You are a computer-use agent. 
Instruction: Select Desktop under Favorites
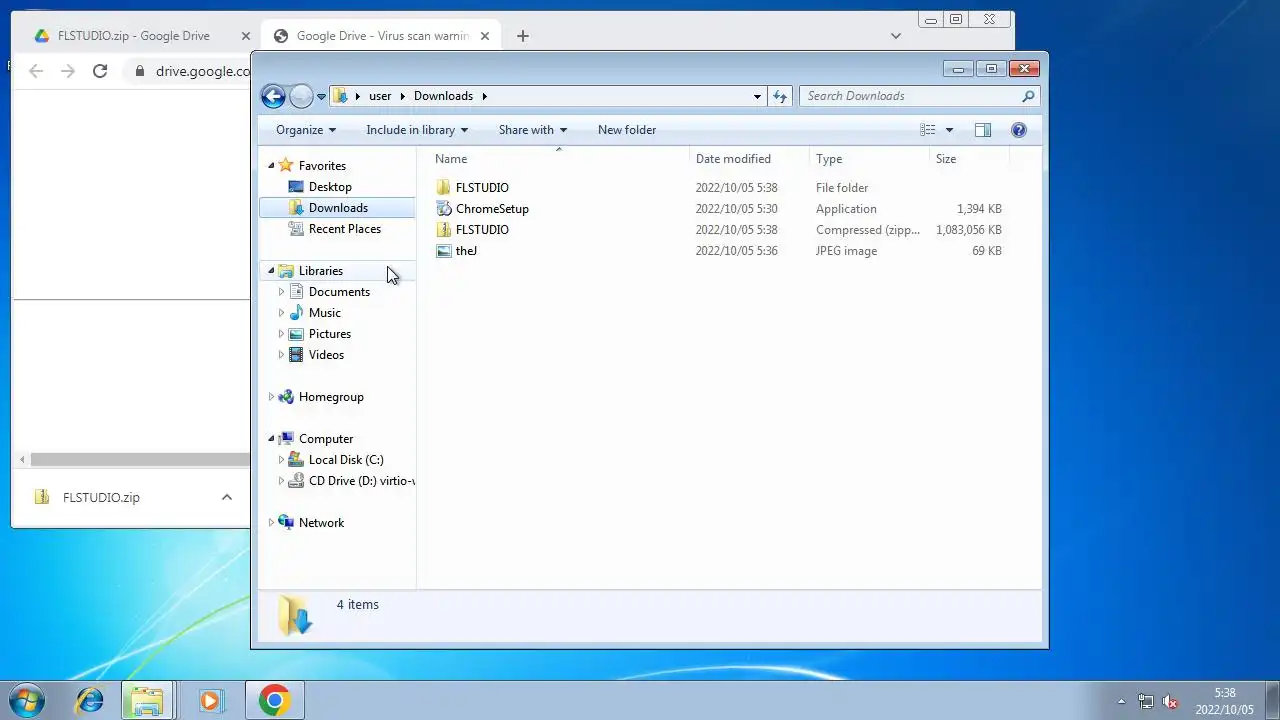tap(330, 187)
